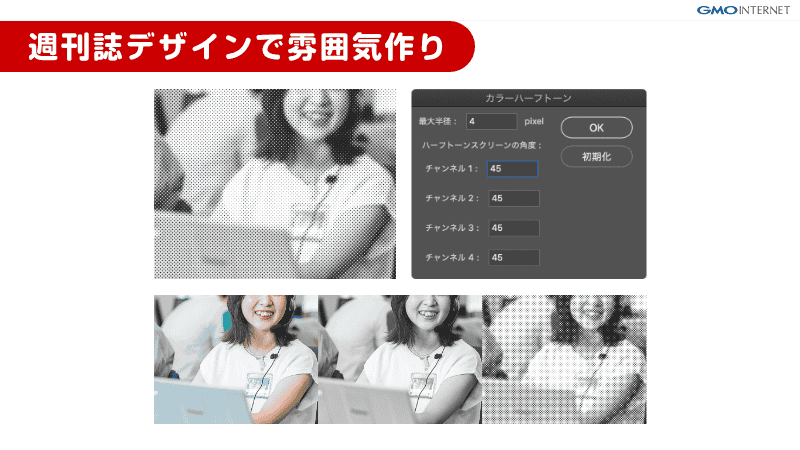Focus the チャンネル 1 angle field

pyautogui.click(x=512, y=168)
